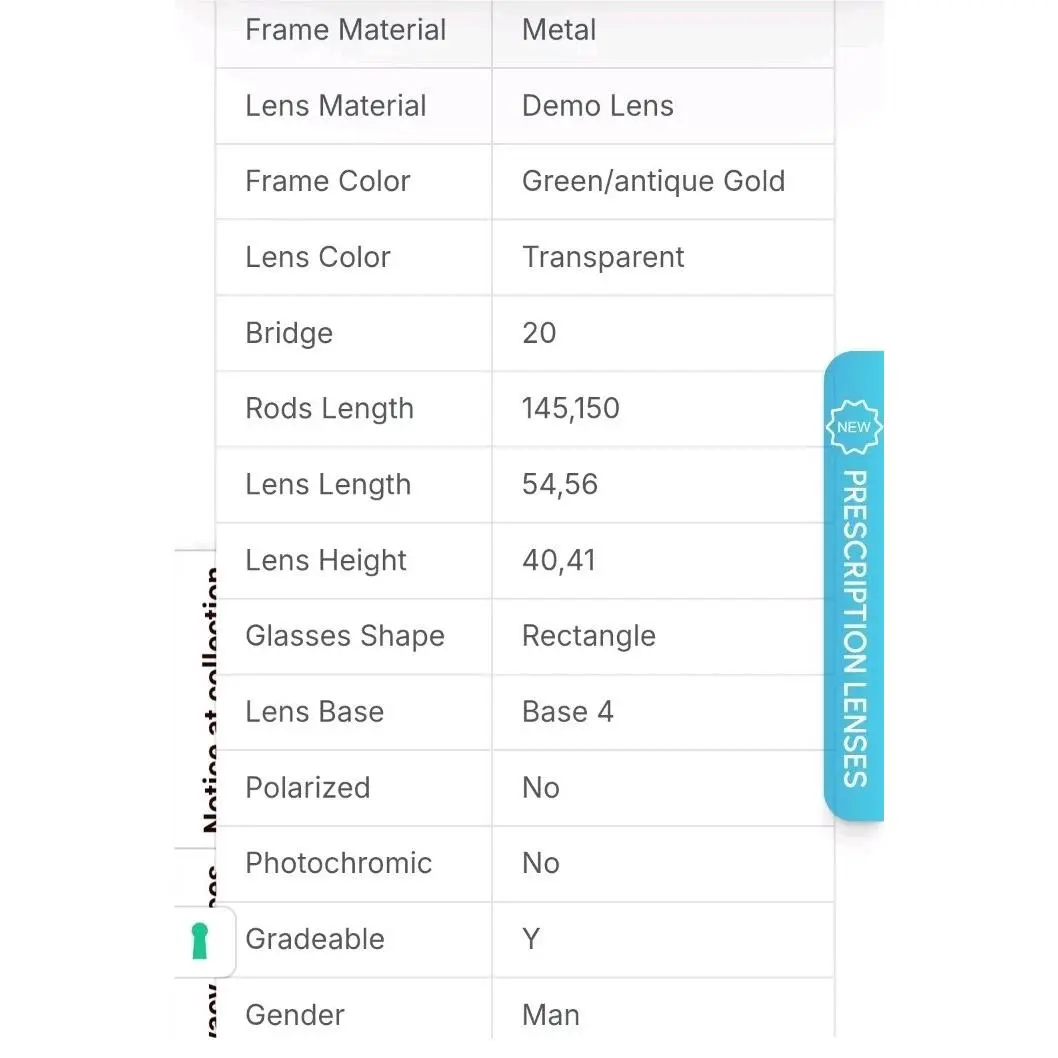Select the Gradeable value Y
The width and height of the screenshot is (1058, 1058).
click(x=531, y=939)
